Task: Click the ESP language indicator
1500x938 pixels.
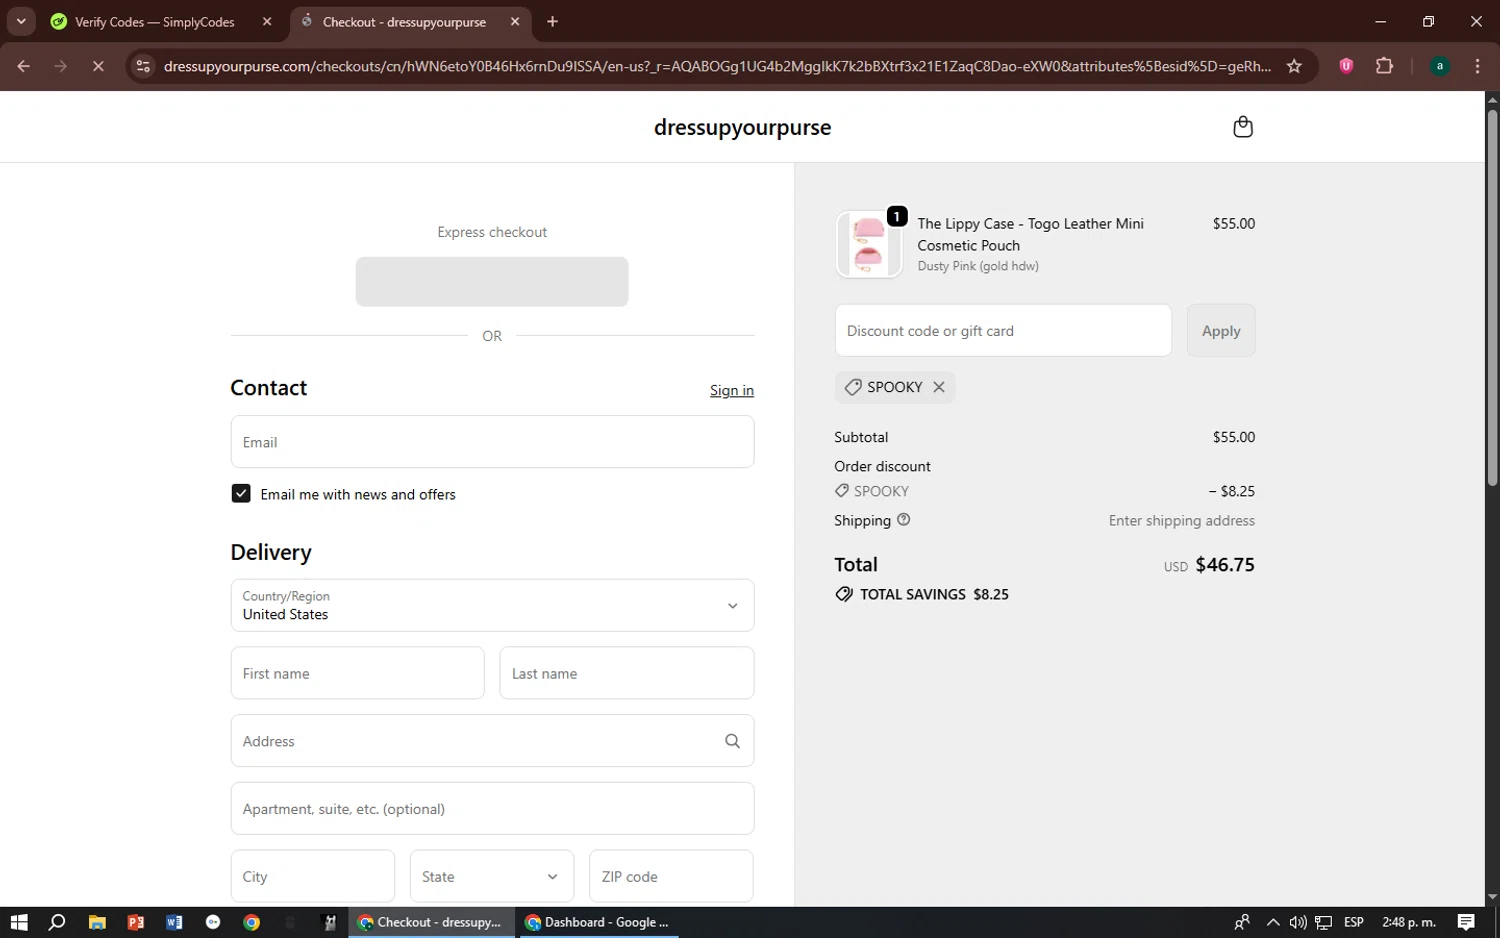Action: coord(1354,922)
